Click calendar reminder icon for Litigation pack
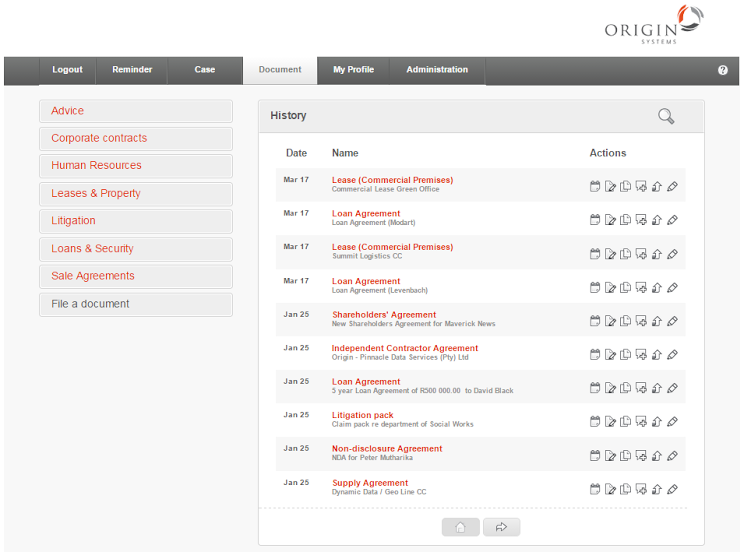Image resolution: width=744 pixels, height=552 pixels. pos(595,421)
